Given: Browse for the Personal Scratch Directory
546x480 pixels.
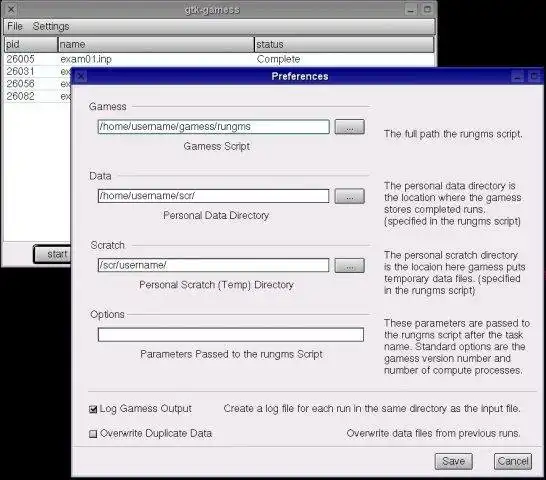Looking at the screenshot, I should click(x=350, y=265).
